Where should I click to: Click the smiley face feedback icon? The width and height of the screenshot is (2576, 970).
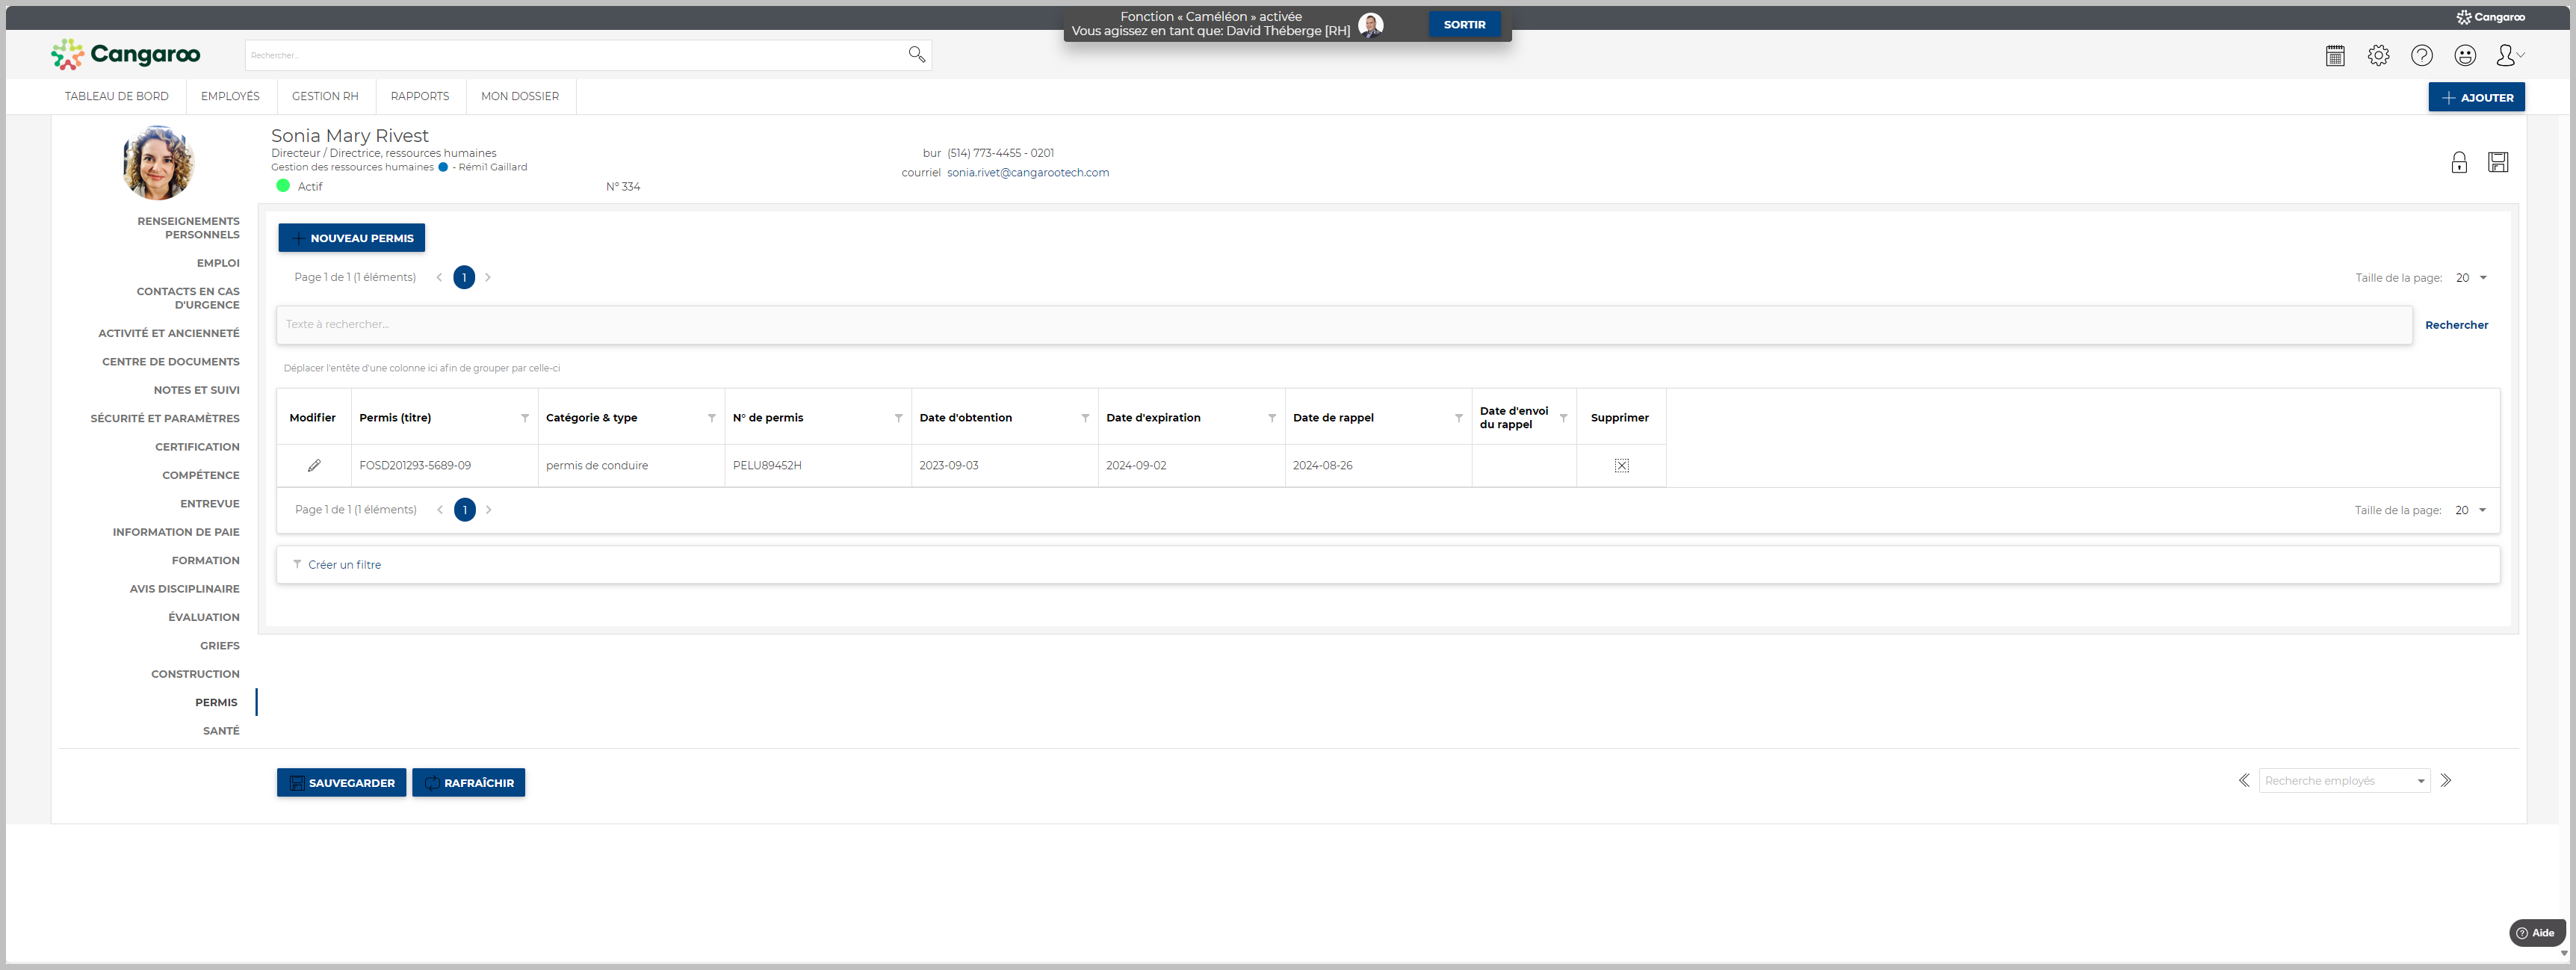[2465, 56]
